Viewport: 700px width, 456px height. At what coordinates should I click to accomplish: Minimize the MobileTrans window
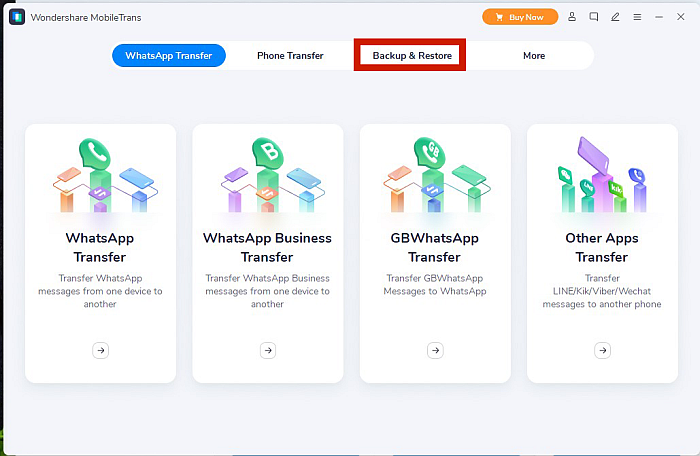point(659,17)
